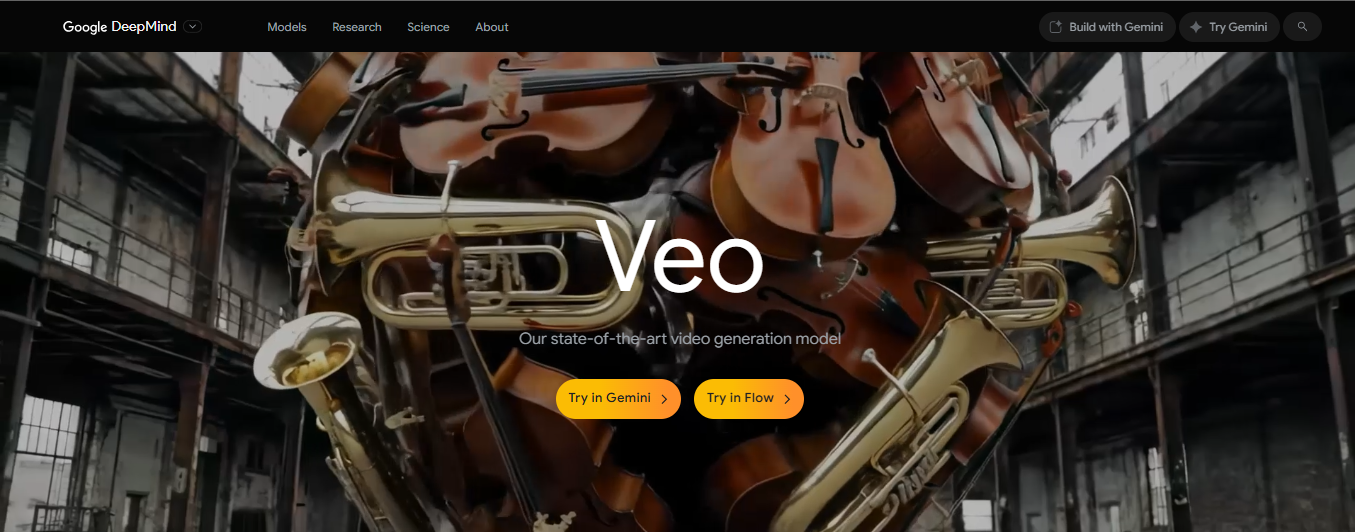Open the Models navigation menu
1355x532 pixels.
pyautogui.click(x=287, y=27)
